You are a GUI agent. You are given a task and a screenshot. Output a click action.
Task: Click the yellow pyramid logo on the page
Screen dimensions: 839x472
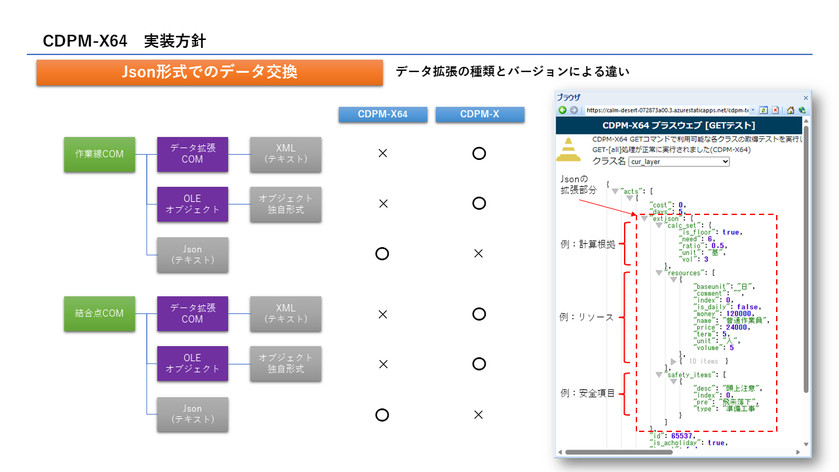point(568,149)
